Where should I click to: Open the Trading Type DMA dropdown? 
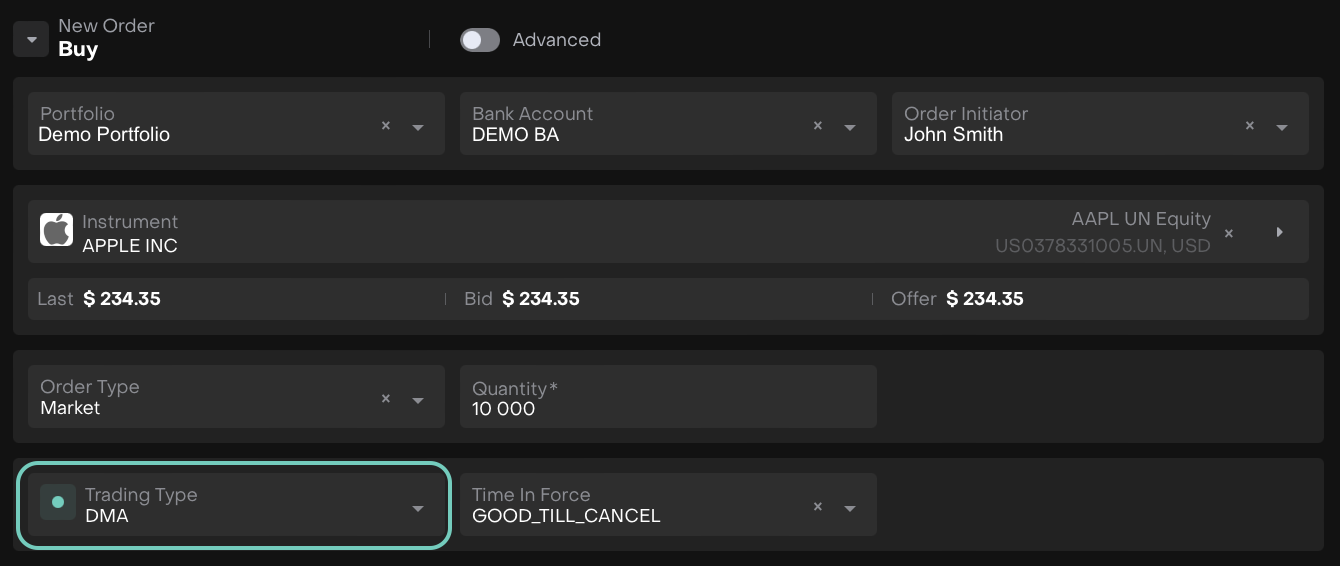pos(418,508)
